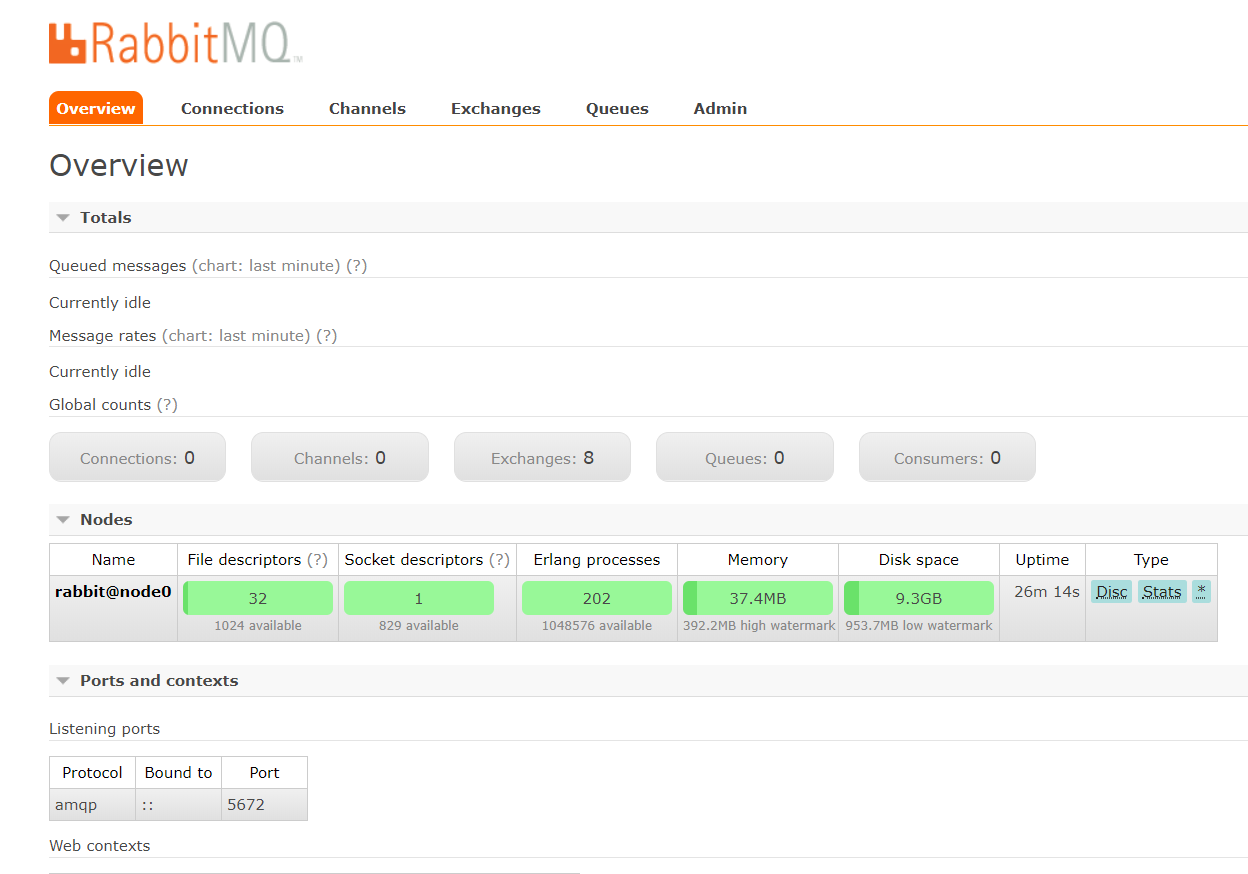Viewport: 1248px width, 874px height.
Task: Click help (?) beside File descriptors header
Action: click(x=317, y=559)
